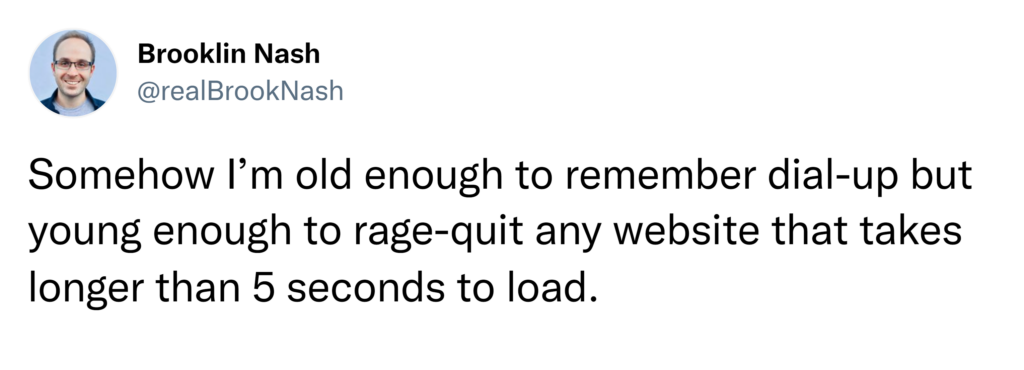The height and width of the screenshot is (370, 1024).
Task: Click the tweet body text
Action: (500, 232)
